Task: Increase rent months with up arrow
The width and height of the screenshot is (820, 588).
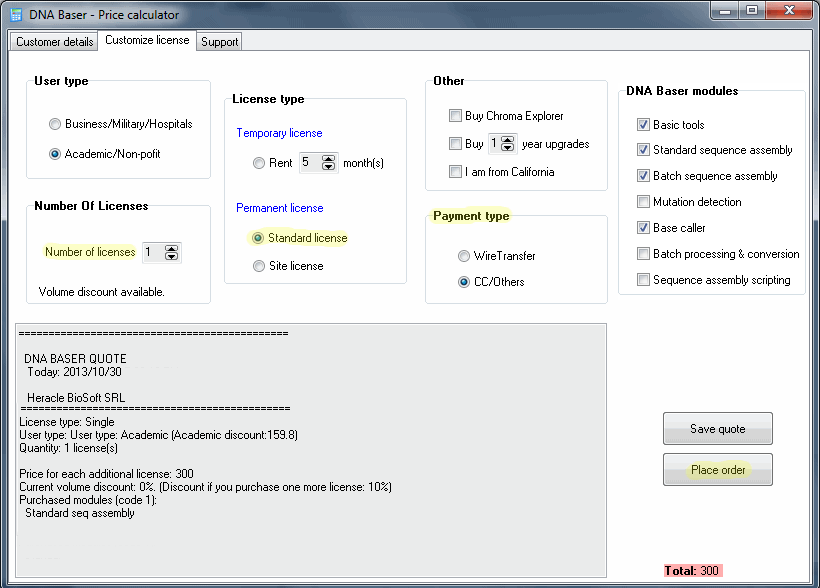Action: [328, 159]
